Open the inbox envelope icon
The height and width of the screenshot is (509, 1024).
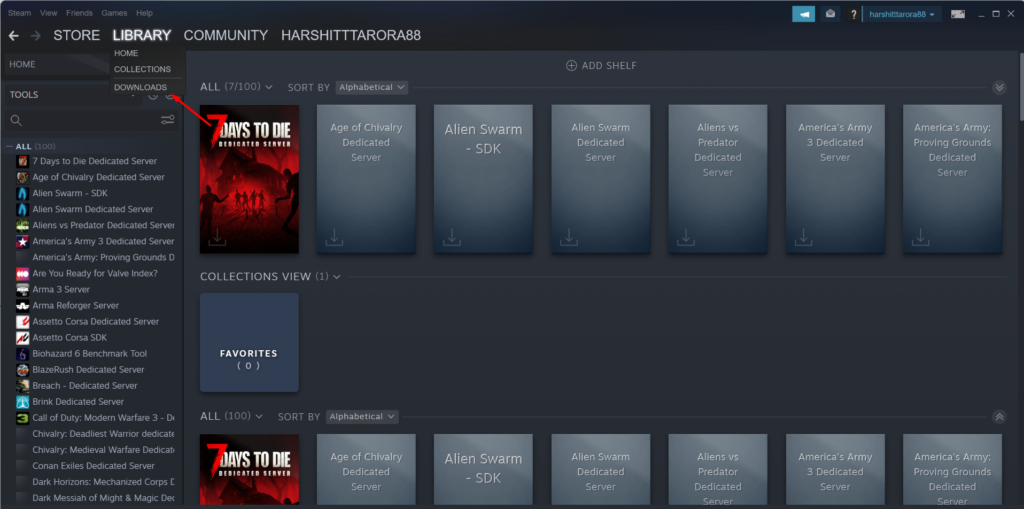[830, 14]
